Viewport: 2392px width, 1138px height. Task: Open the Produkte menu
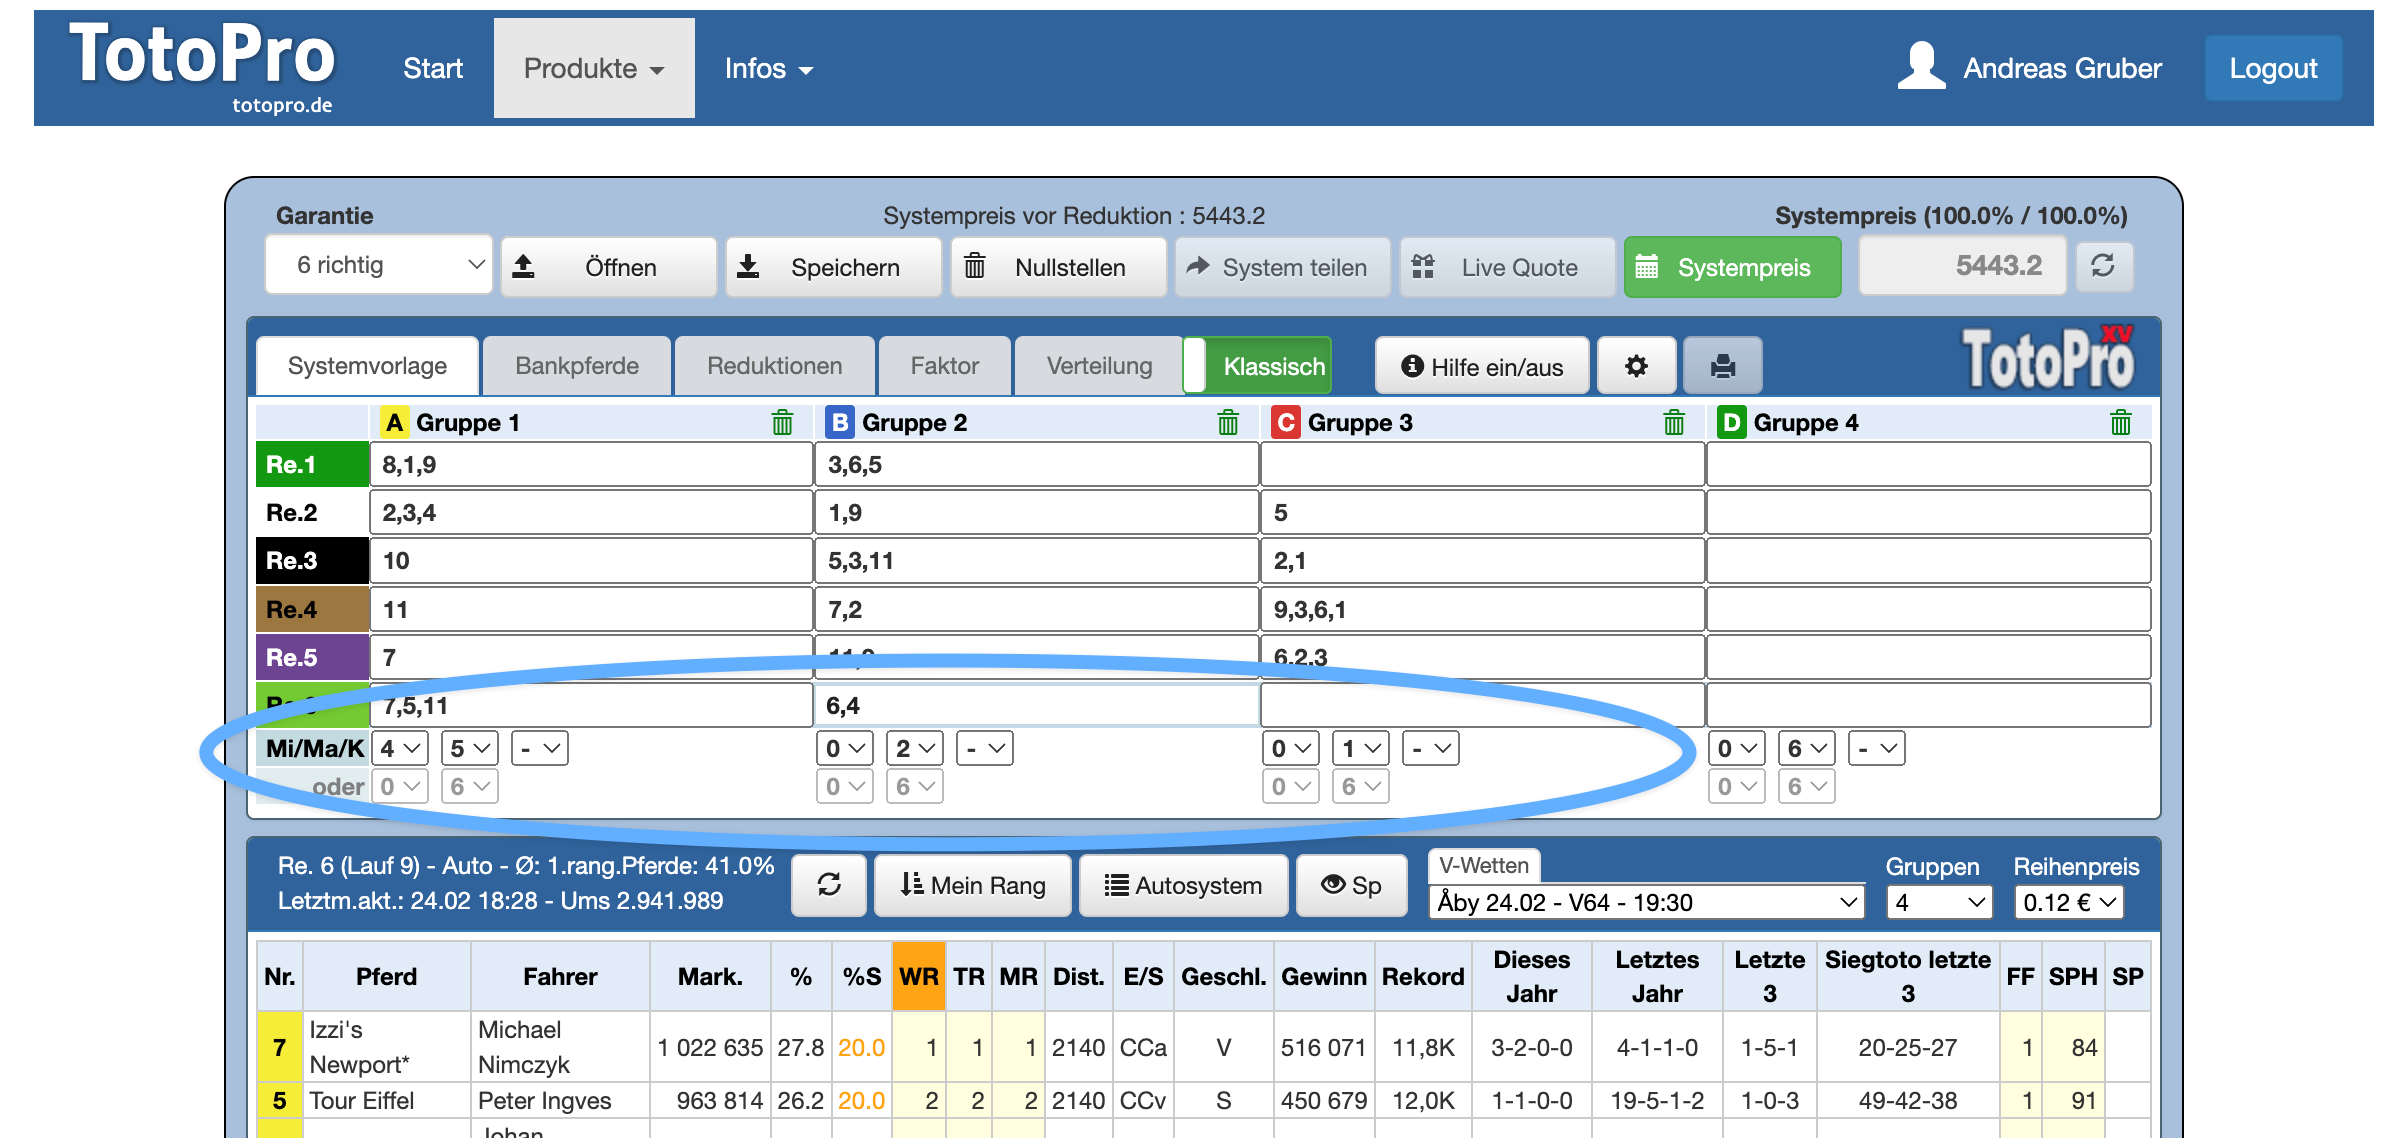tap(594, 68)
